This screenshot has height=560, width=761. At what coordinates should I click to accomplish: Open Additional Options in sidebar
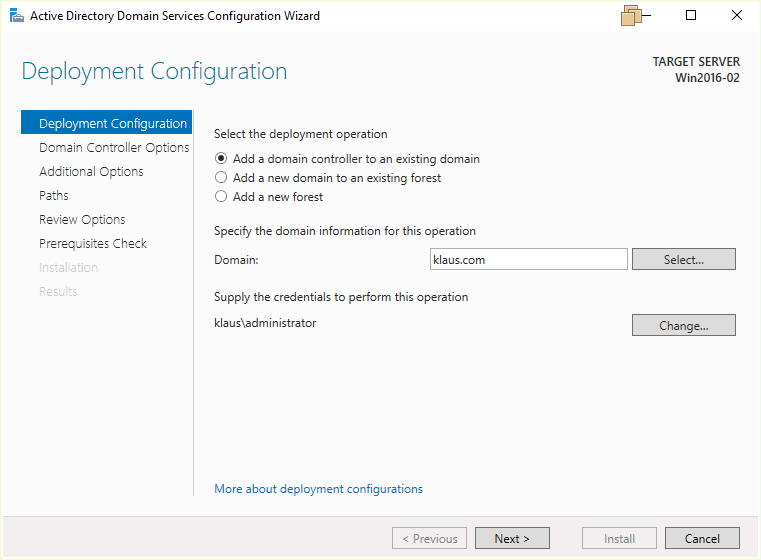coord(91,172)
